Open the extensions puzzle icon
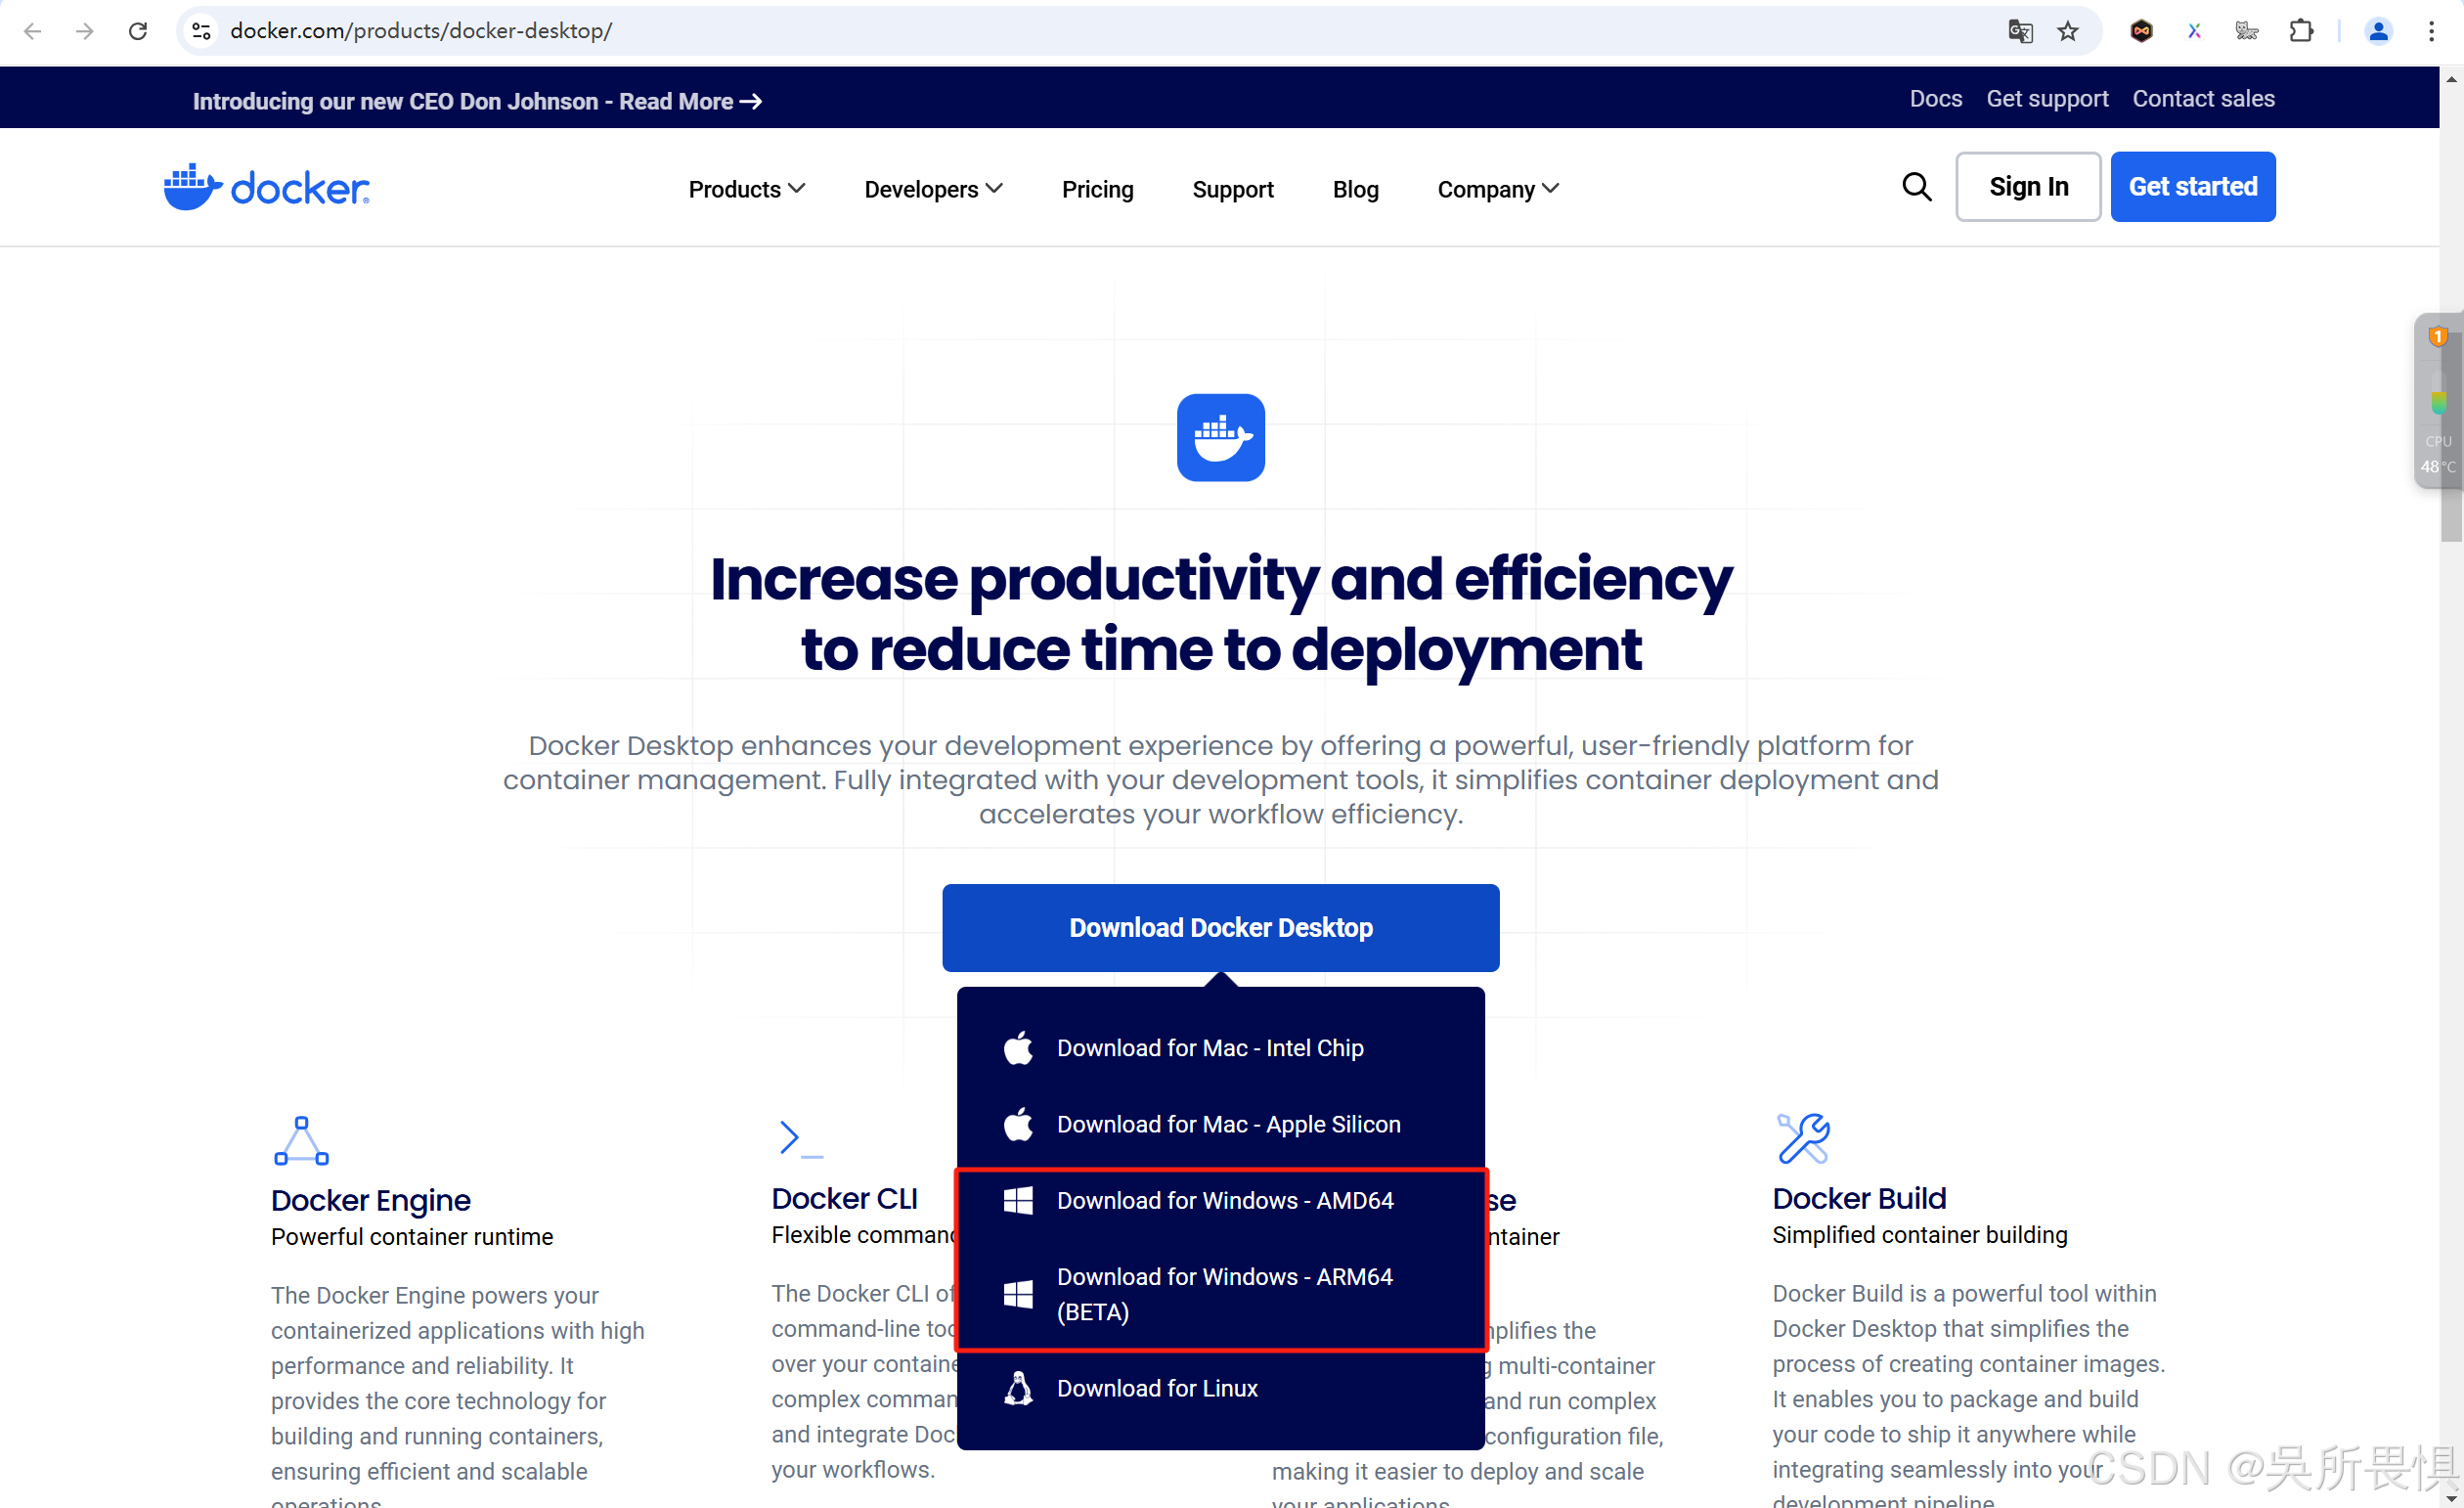 click(2301, 31)
